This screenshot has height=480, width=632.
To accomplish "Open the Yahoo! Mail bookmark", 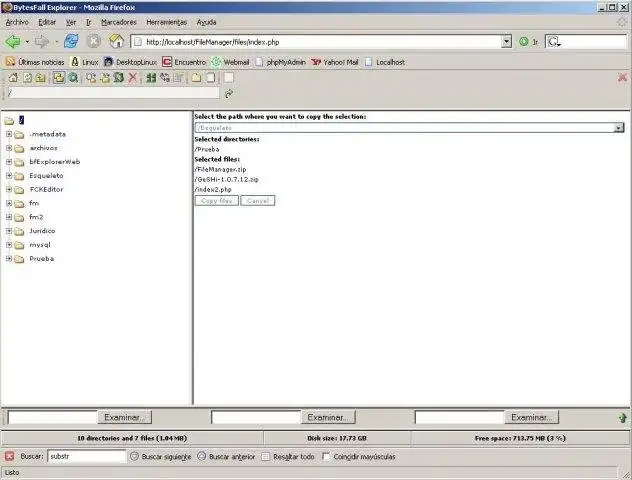I will coord(335,62).
